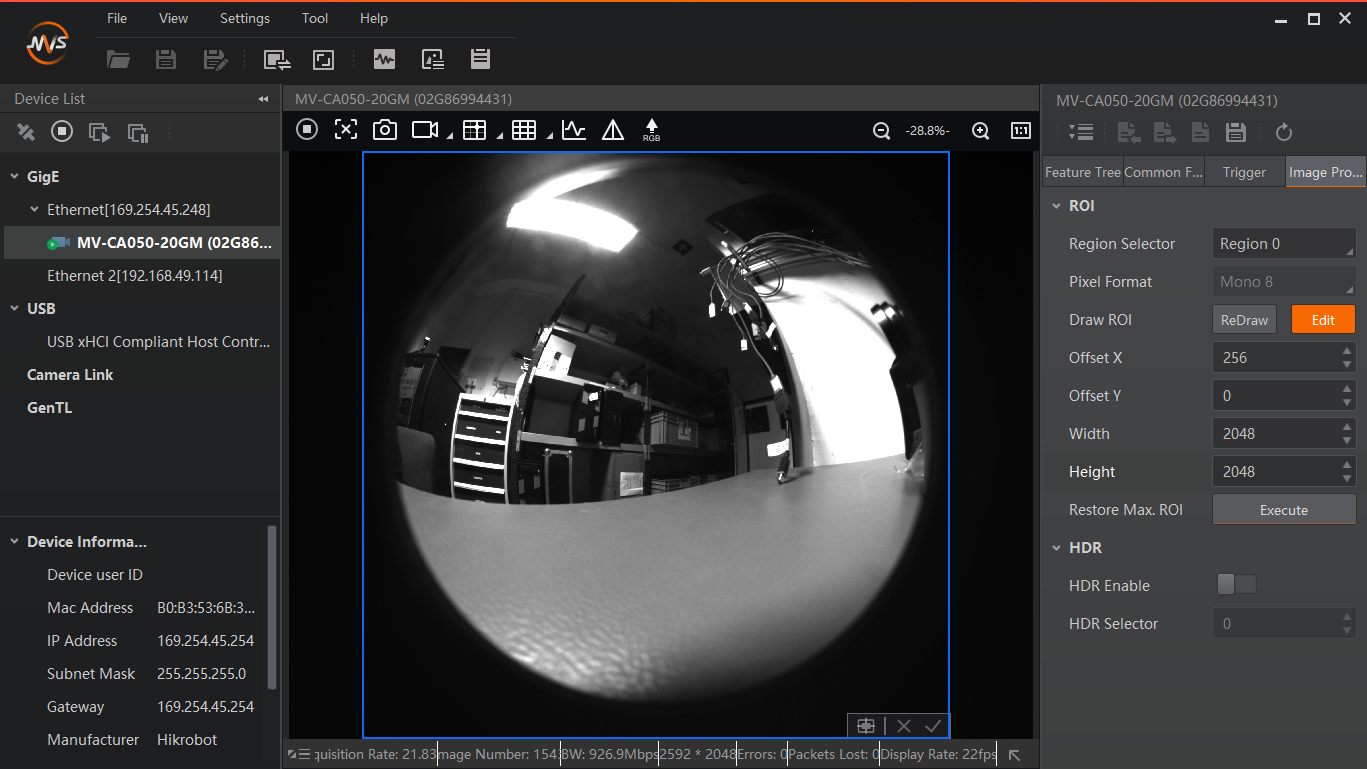Refresh the camera feature list

(1283, 132)
